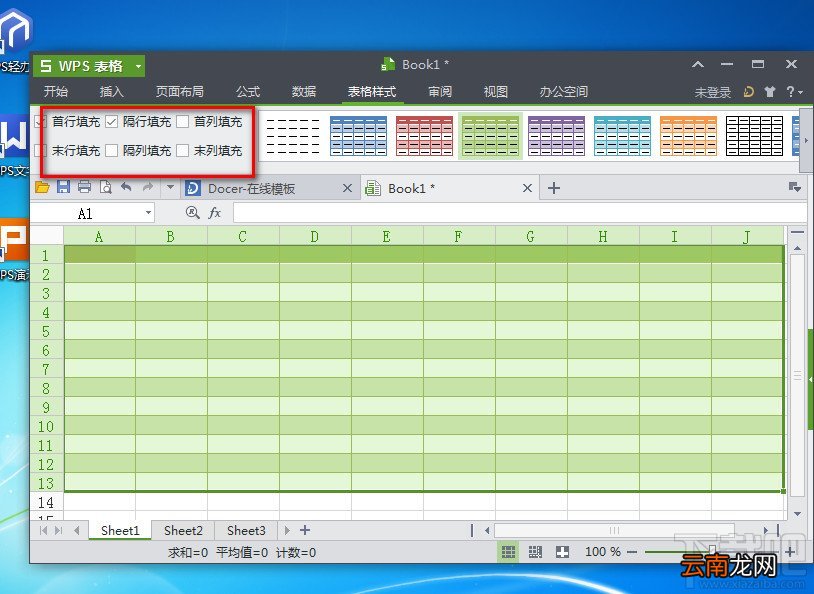Screen dimensions: 814x594
Task: Open the help question mark dropdown
Action: [x=794, y=92]
